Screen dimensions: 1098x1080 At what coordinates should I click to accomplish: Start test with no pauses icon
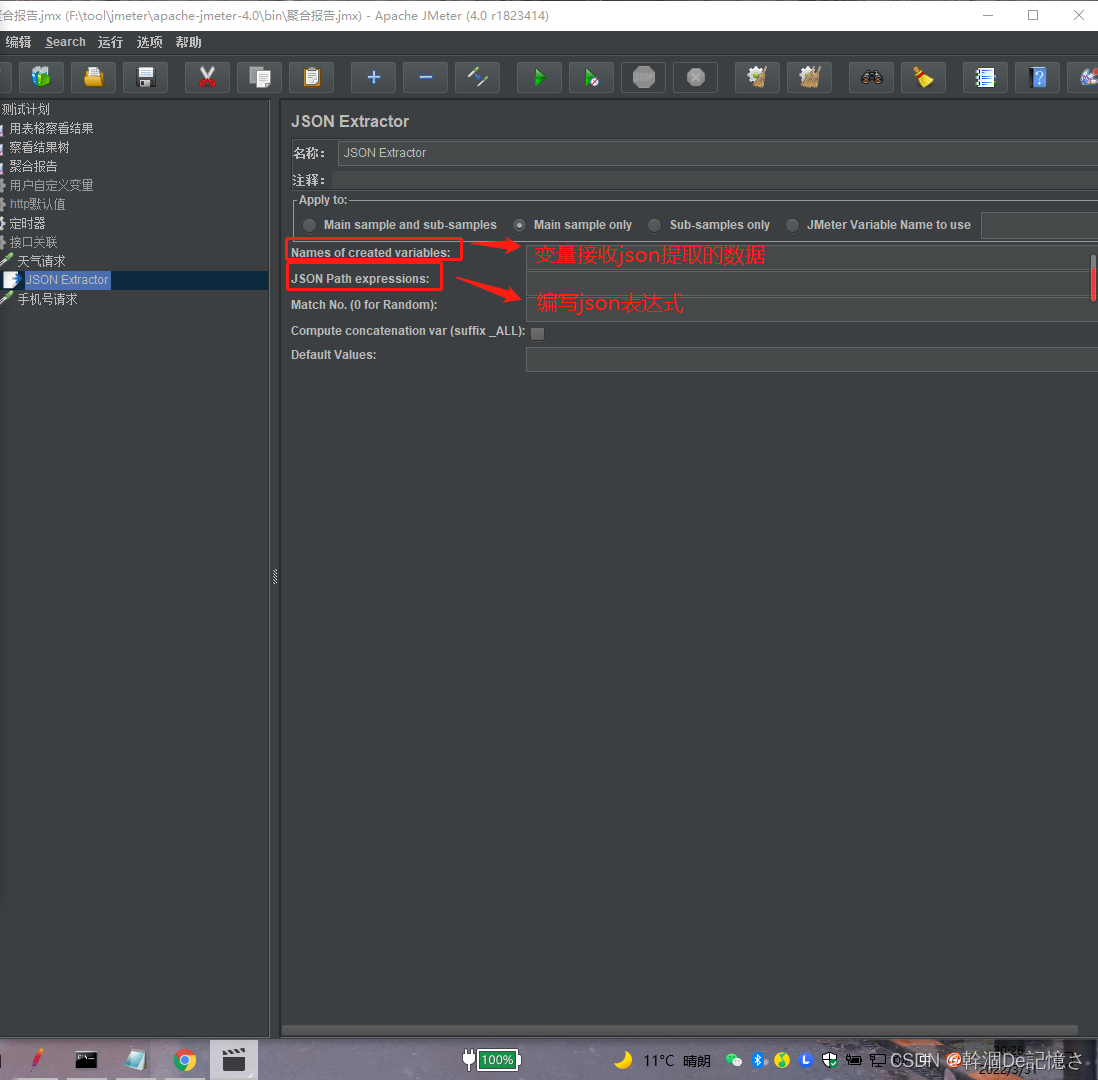(592, 77)
